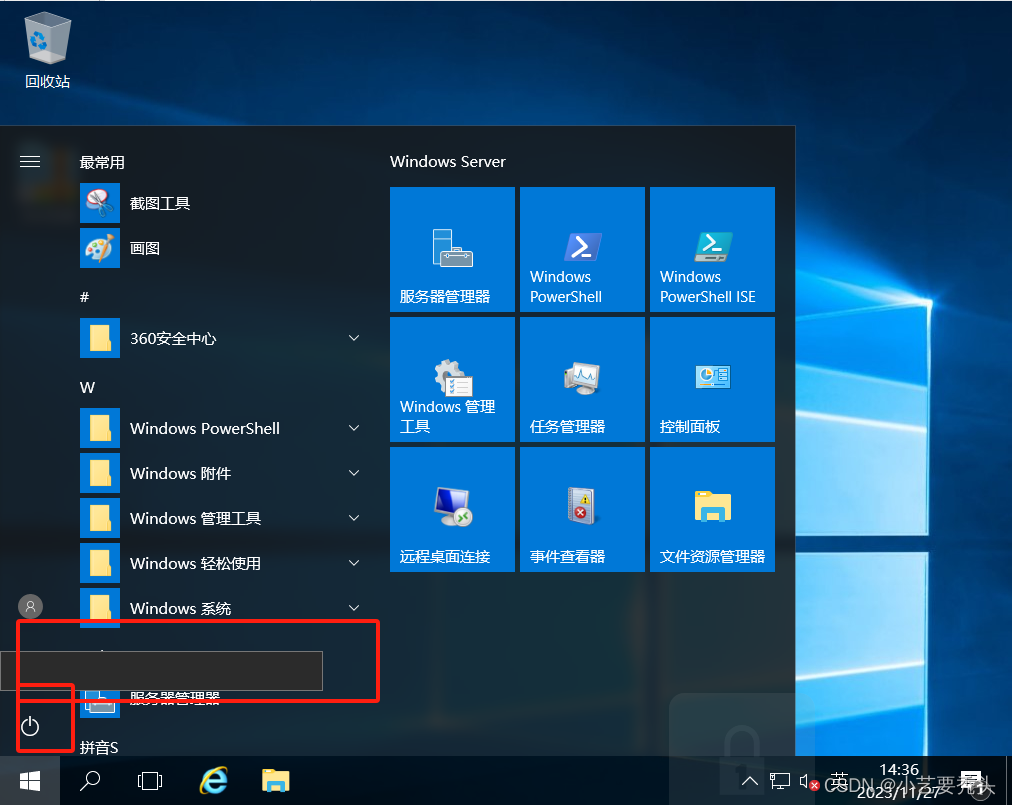Open the 文件资源管理器 tile

tap(713, 509)
